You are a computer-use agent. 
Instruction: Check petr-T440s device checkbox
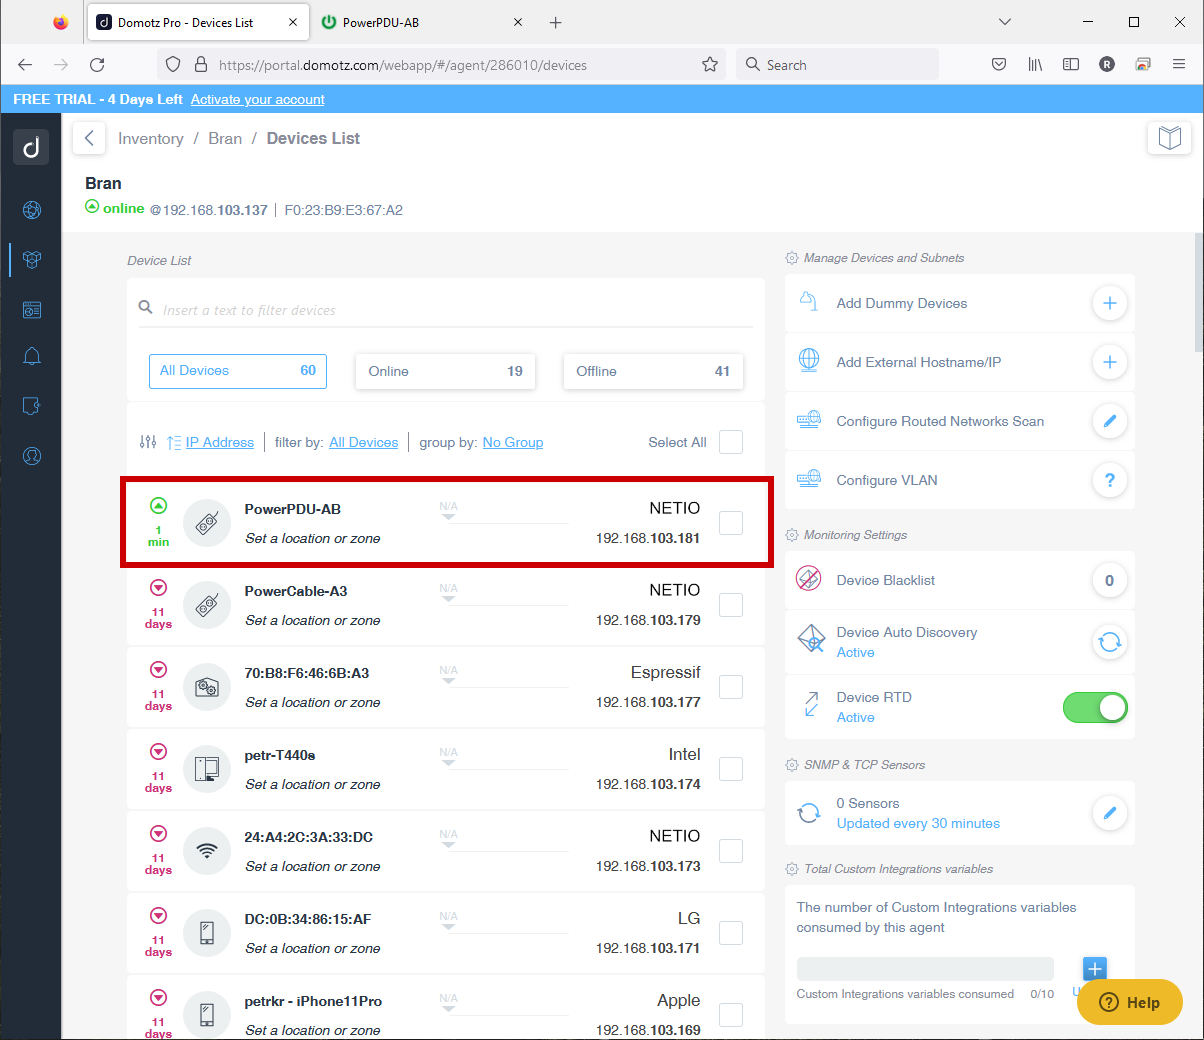[x=731, y=768]
